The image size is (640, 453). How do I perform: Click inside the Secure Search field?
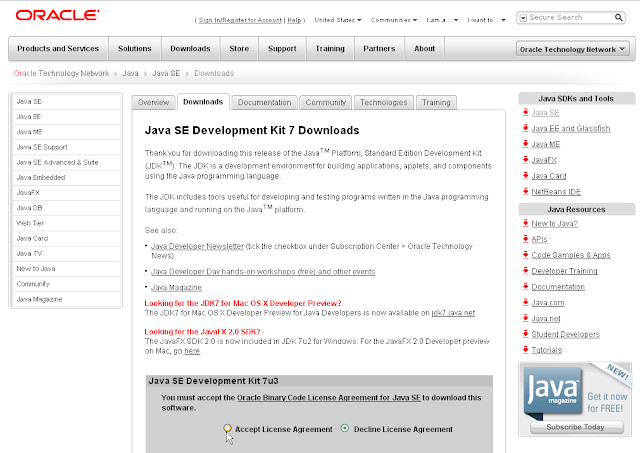coord(571,18)
